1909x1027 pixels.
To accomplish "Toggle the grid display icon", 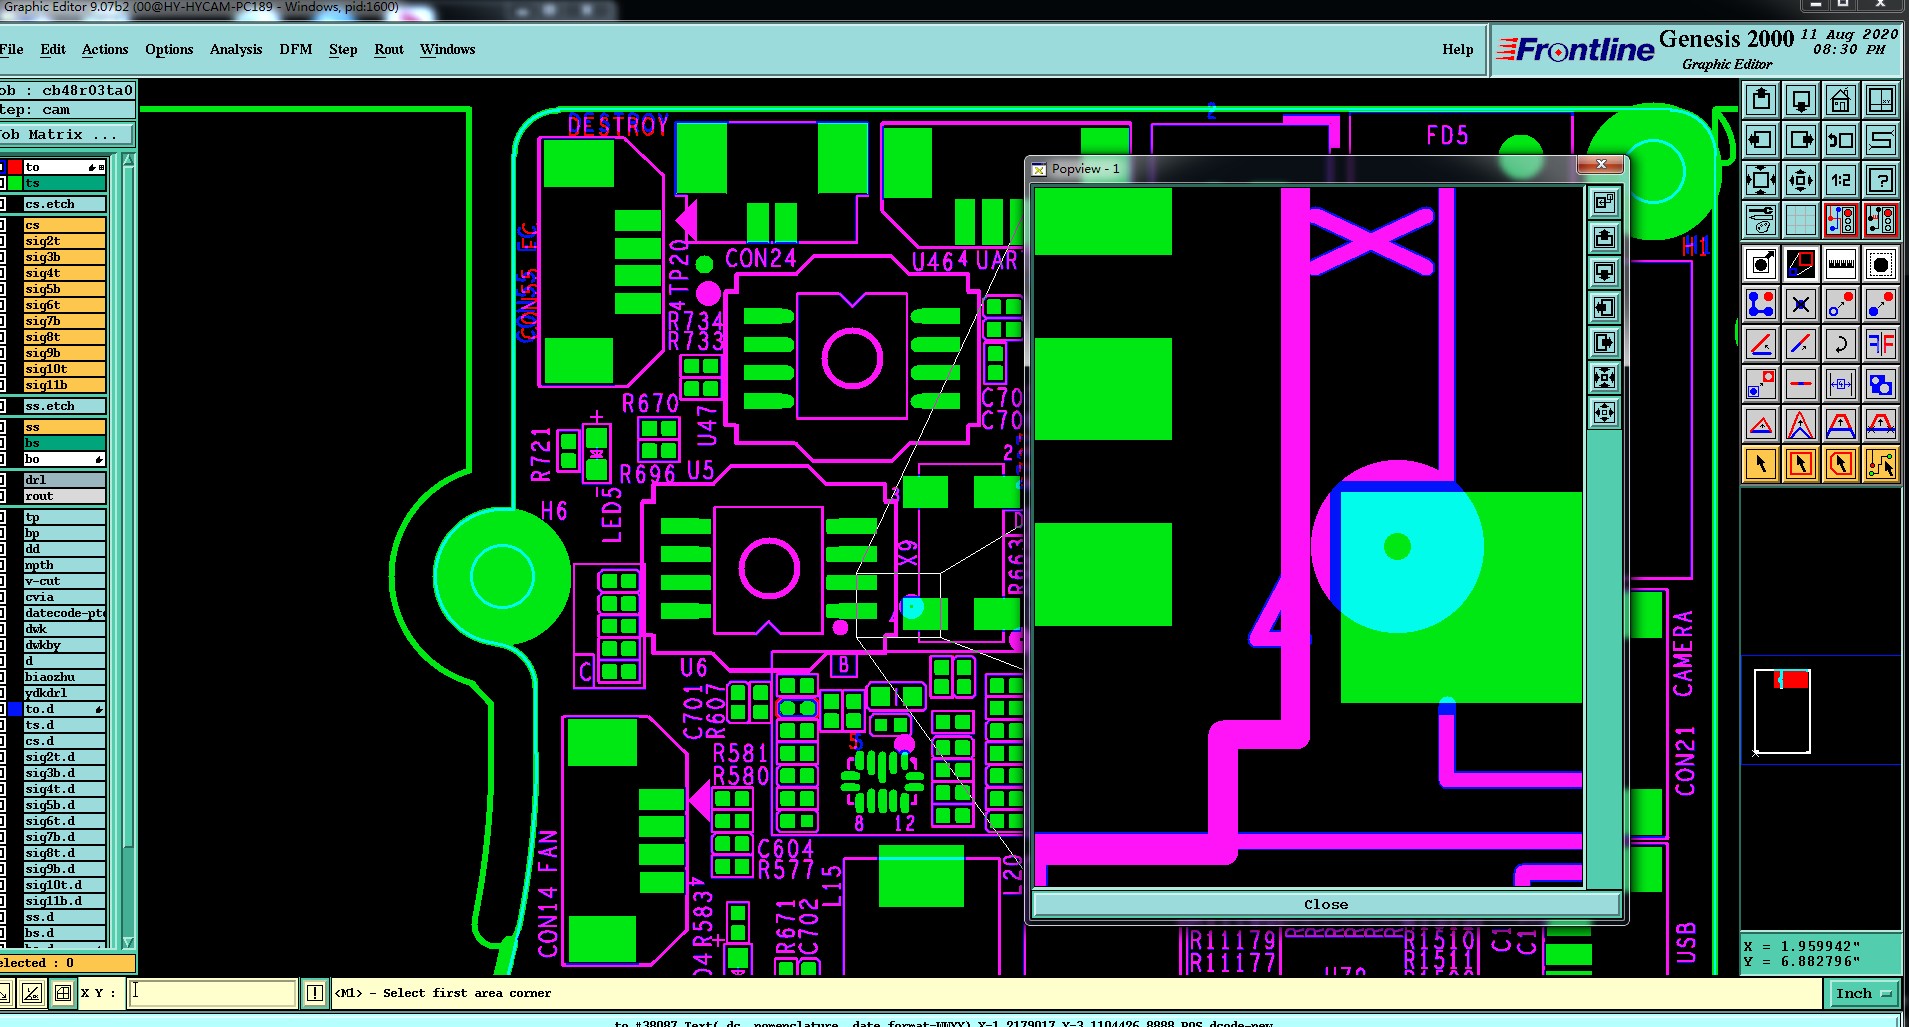I will pos(1800,219).
